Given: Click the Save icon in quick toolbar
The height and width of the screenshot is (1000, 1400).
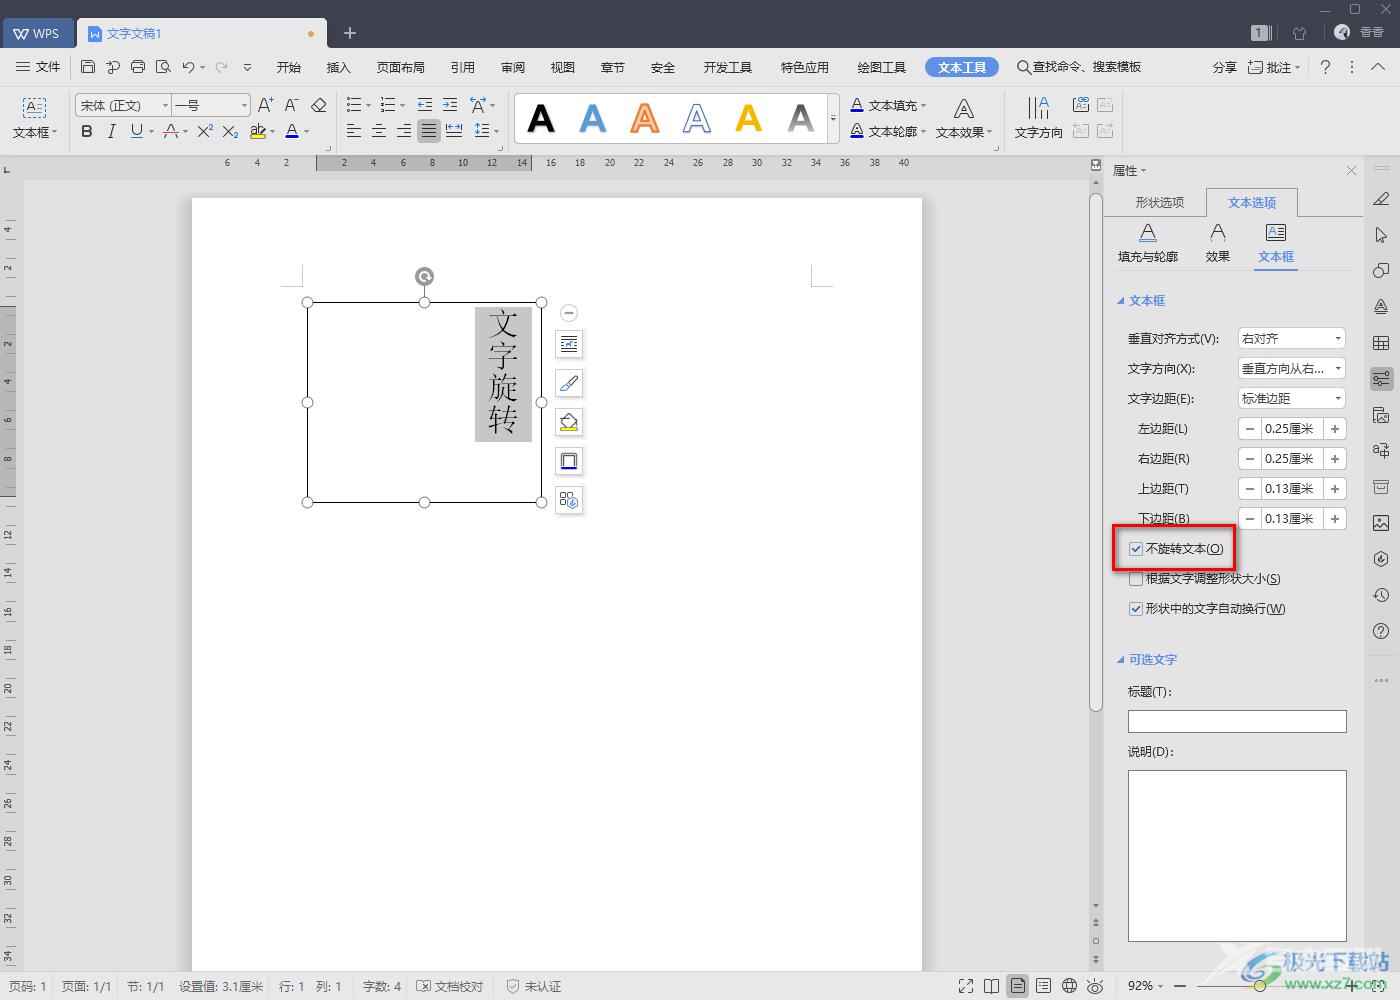Looking at the screenshot, I should click(88, 67).
